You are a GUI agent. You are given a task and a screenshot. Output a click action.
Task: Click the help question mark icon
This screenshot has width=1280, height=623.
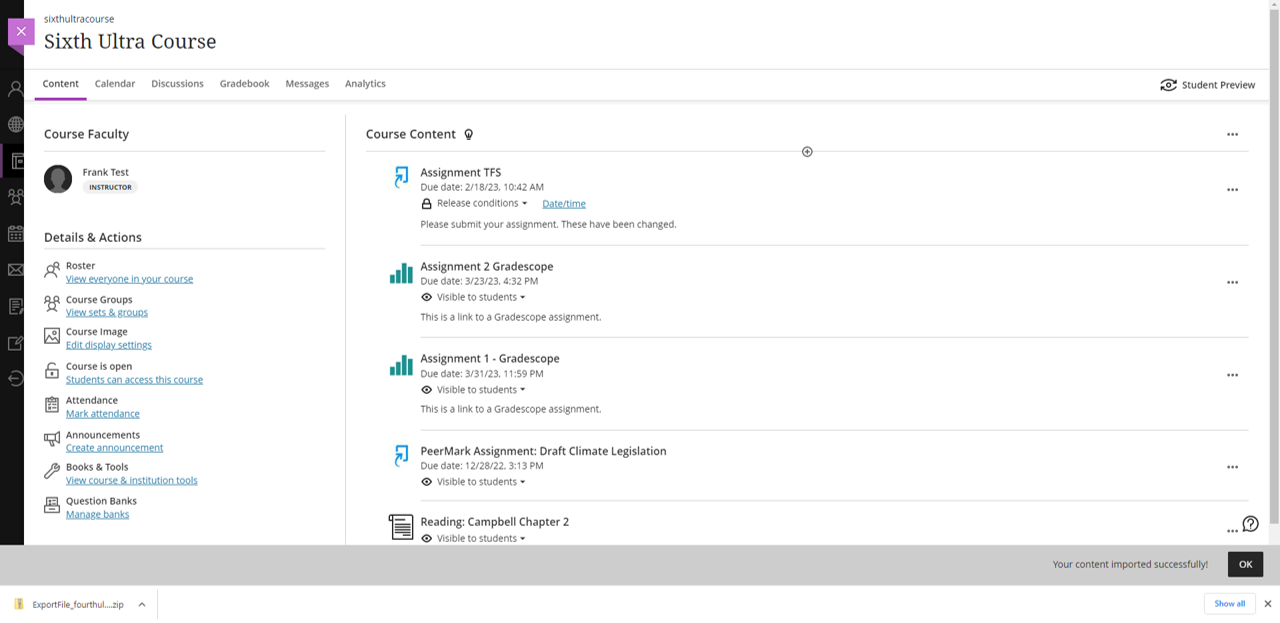tap(1250, 524)
